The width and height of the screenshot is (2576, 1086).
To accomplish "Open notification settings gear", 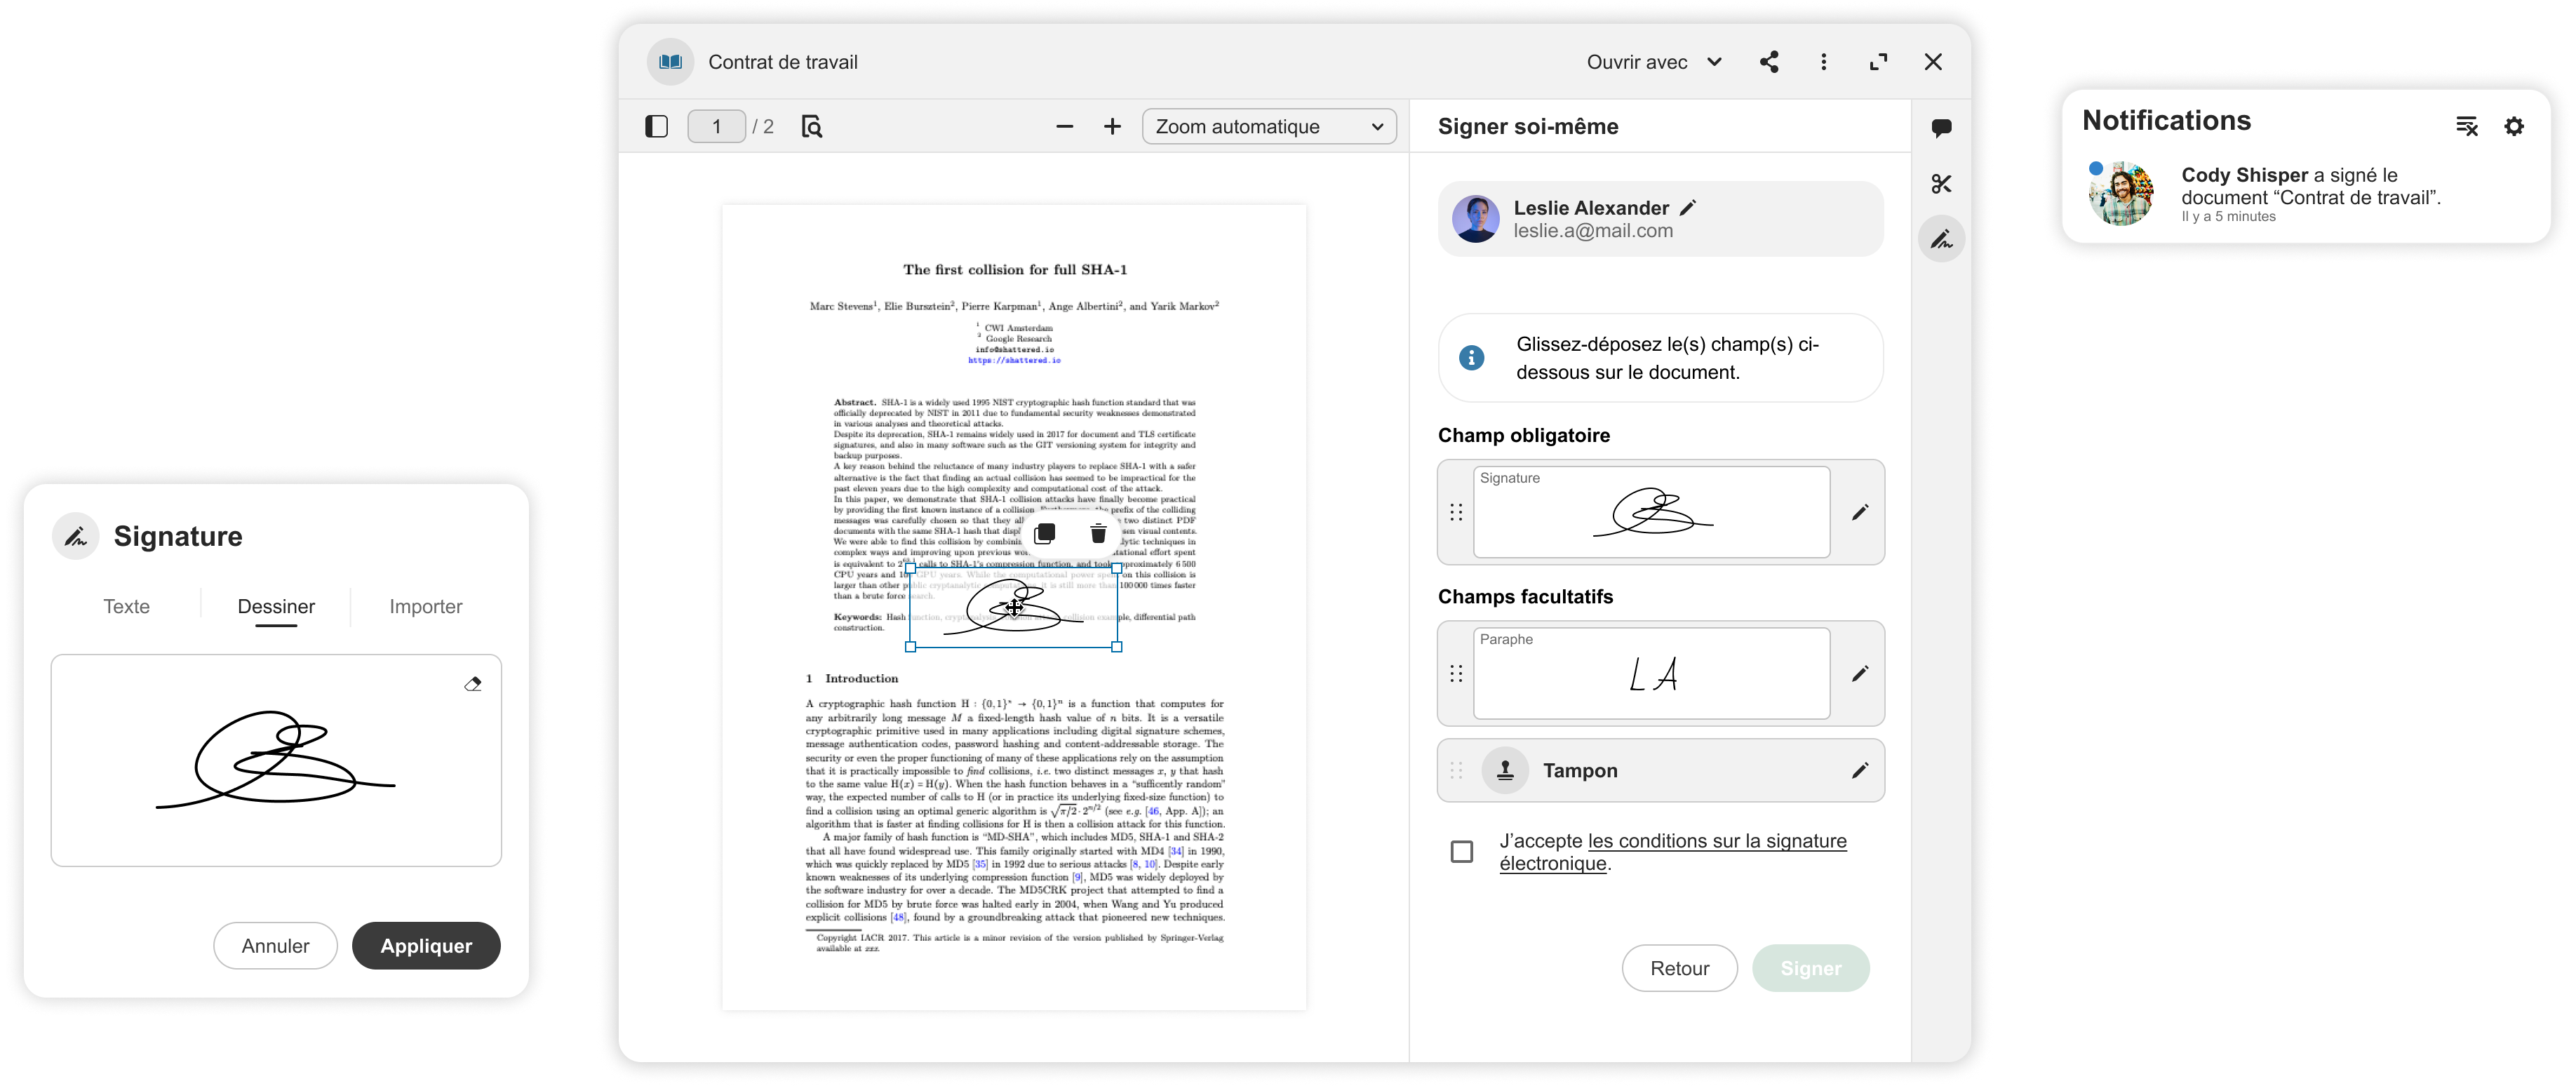I will [x=2513, y=126].
